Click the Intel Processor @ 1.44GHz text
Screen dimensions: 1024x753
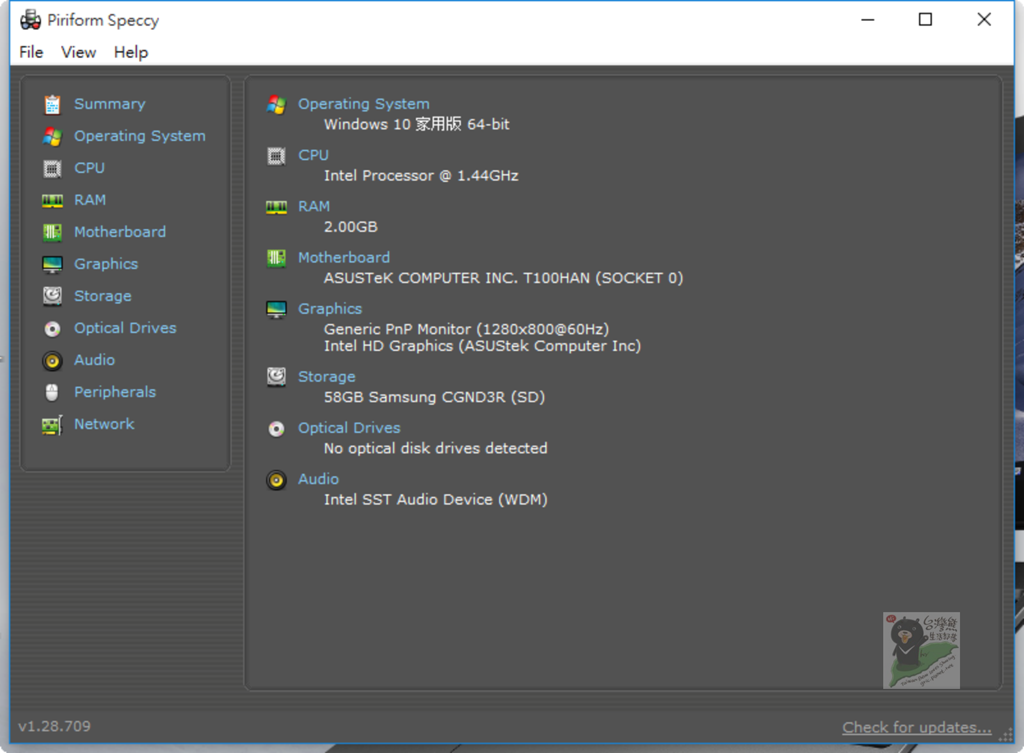click(421, 176)
